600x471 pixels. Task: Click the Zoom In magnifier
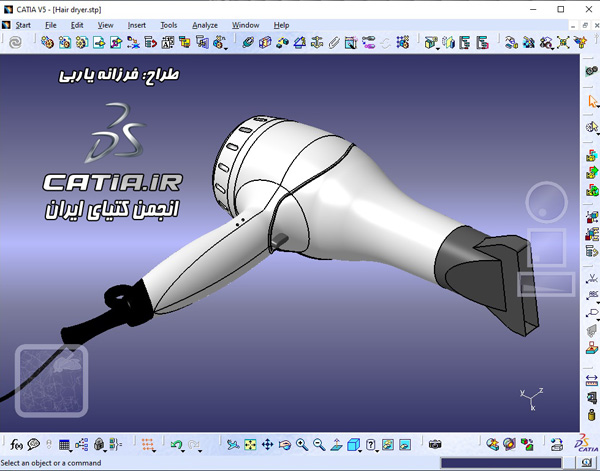[302, 445]
